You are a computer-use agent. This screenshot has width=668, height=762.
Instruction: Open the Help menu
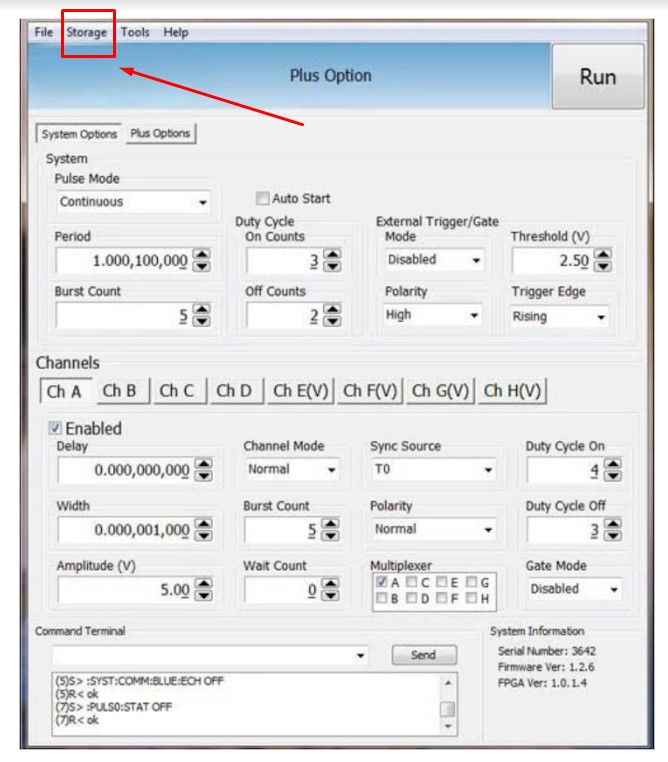coord(176,33)
